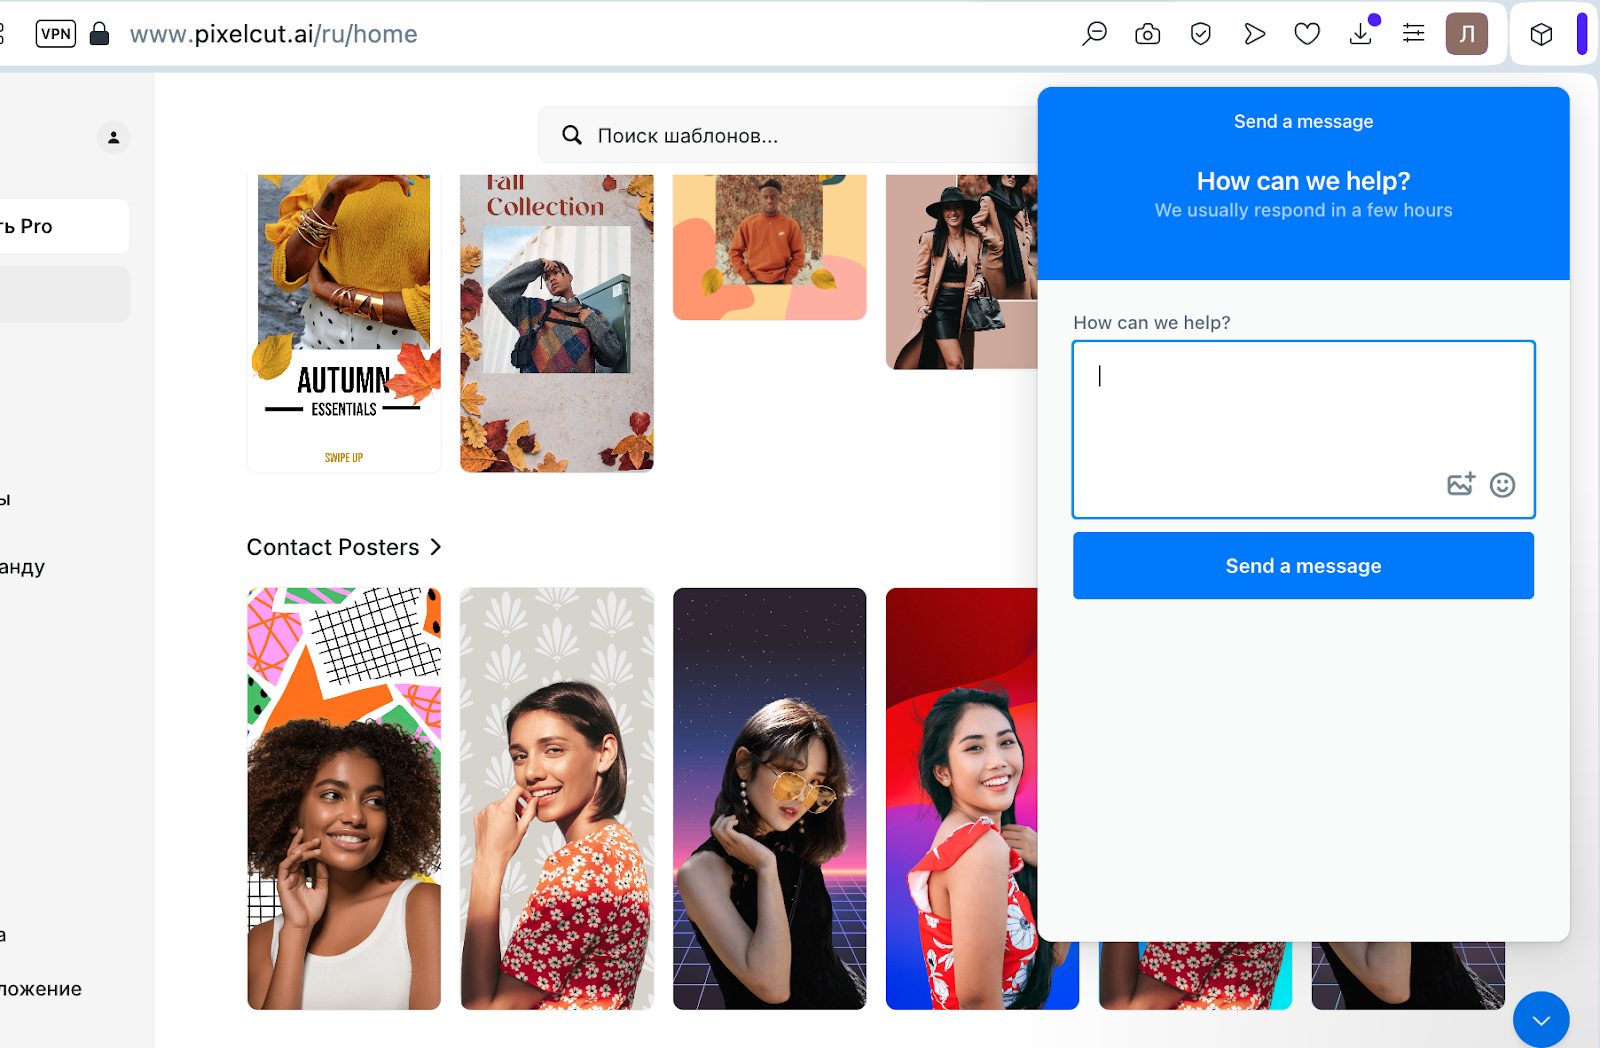
Task: Open the easy setup sliders icon
Action: click(1413, 34)
